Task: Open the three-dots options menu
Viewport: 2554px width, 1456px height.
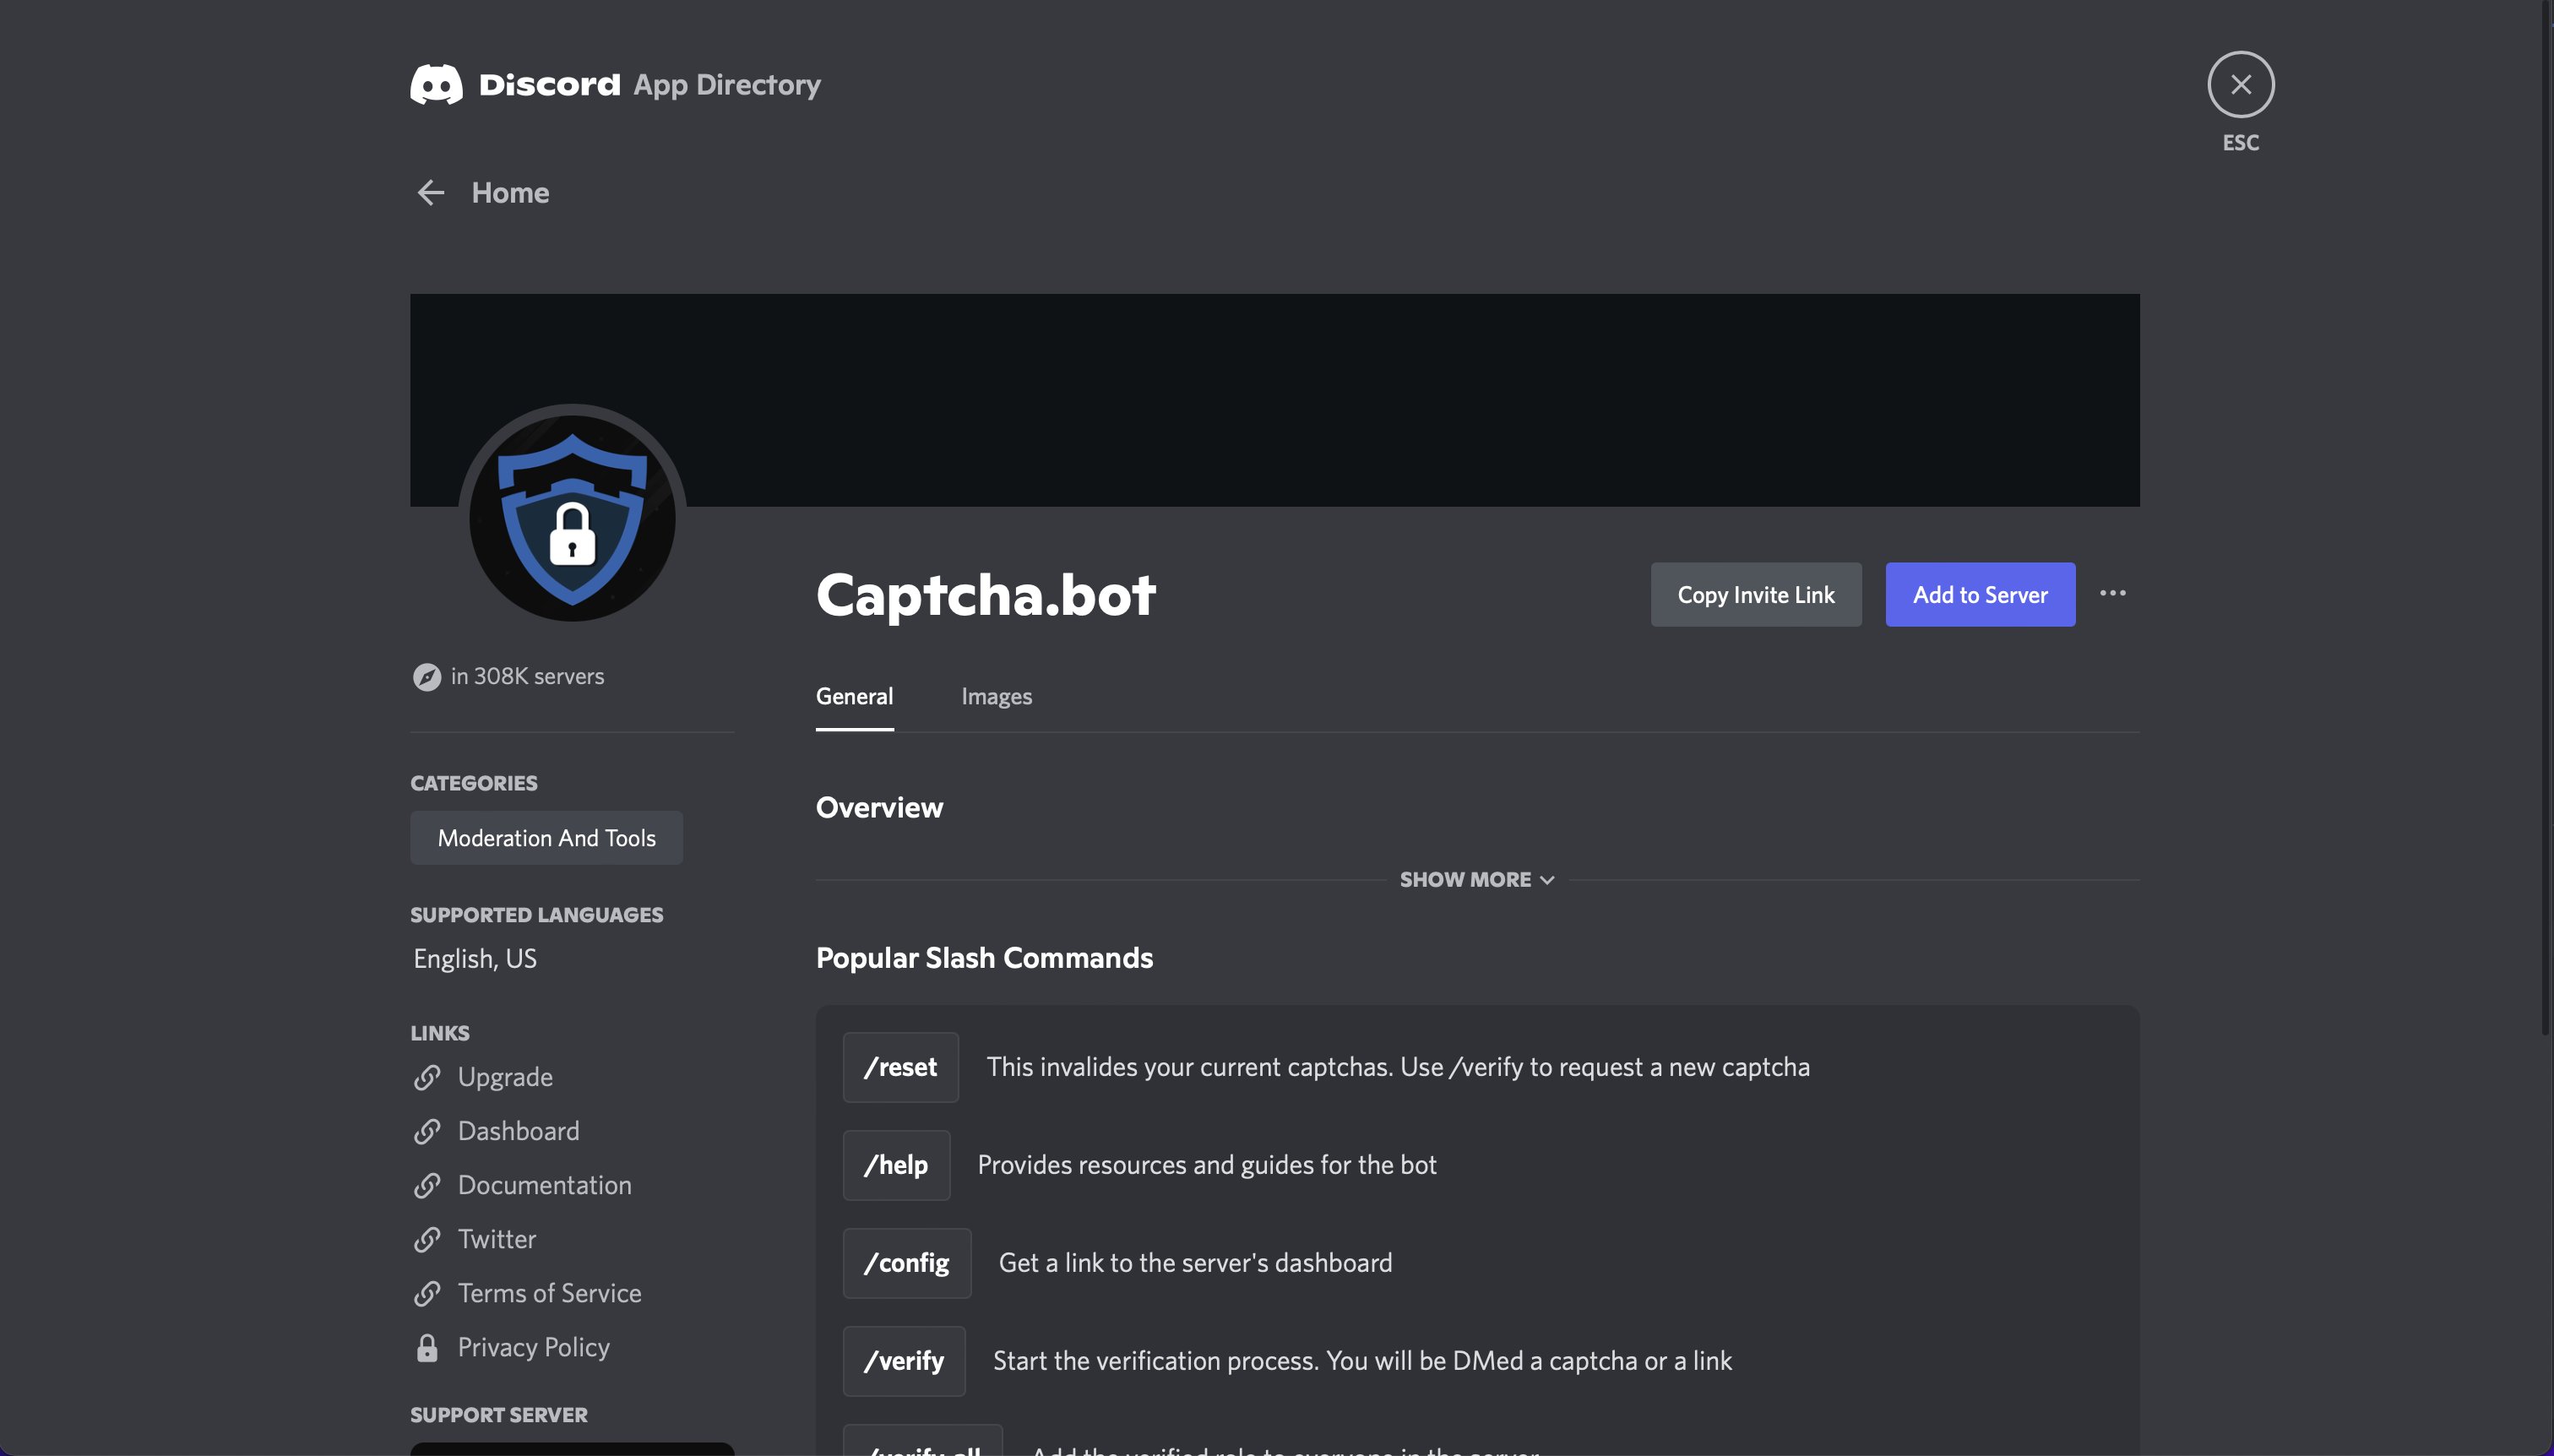Action: coord(2112,593)
